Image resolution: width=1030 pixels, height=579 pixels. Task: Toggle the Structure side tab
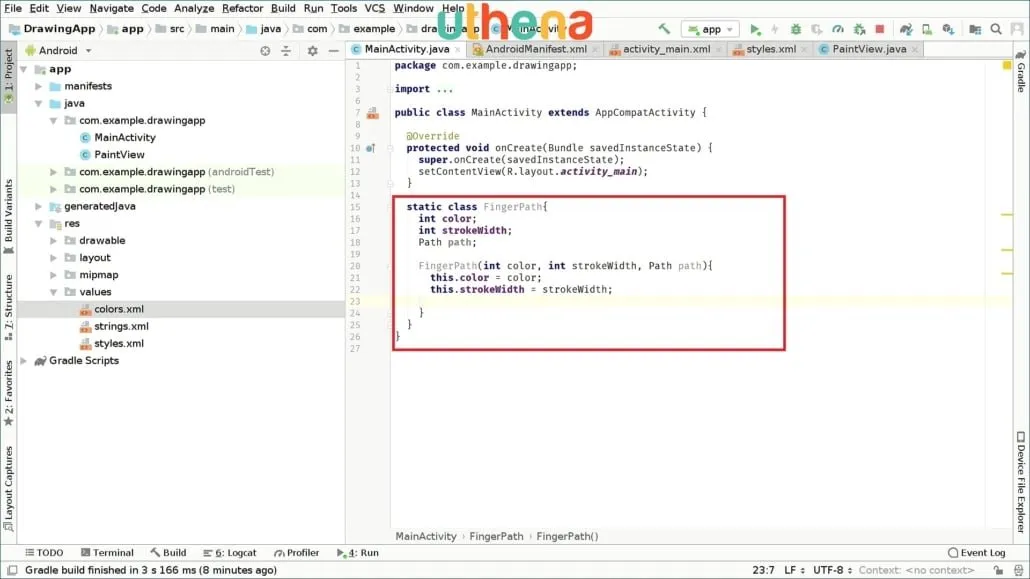tap(9, 307)
